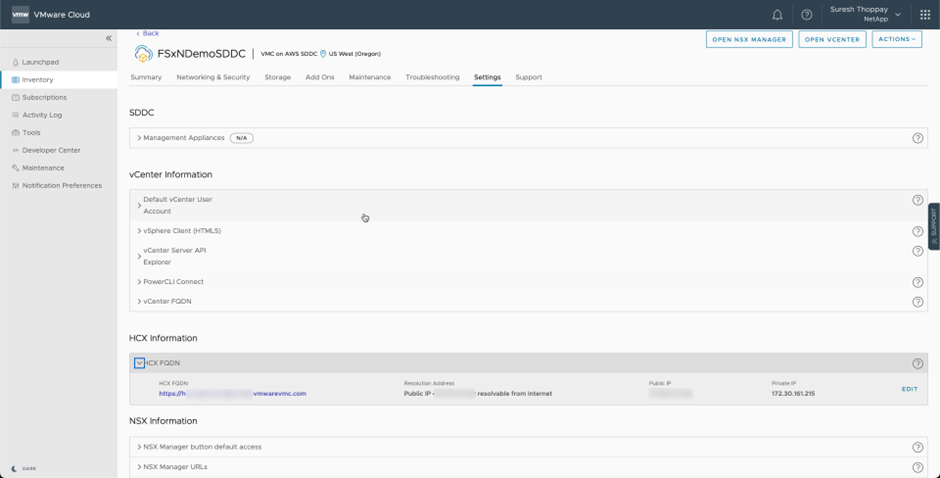Image resolution: width=940 pixels, height=478 pixels.
Task: Open Activity Log in the sidebar
Action: pyautogui.click(x=42, y=115)
